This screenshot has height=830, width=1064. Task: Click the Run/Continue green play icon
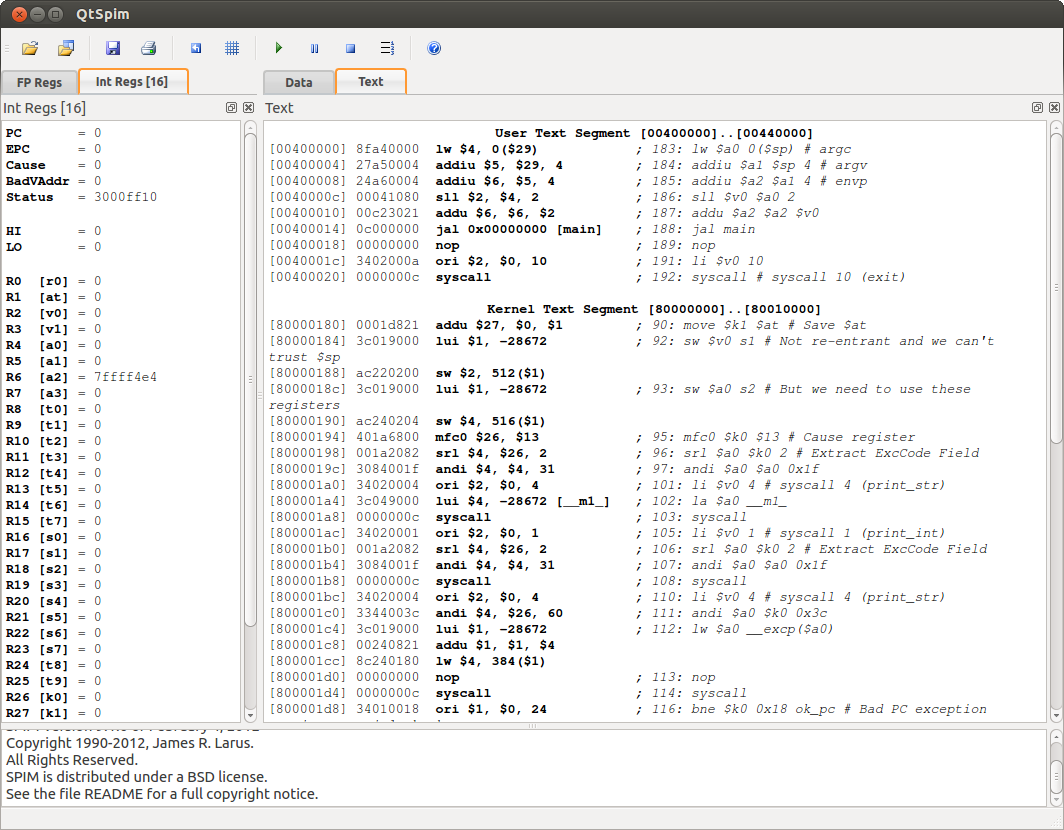278,47
